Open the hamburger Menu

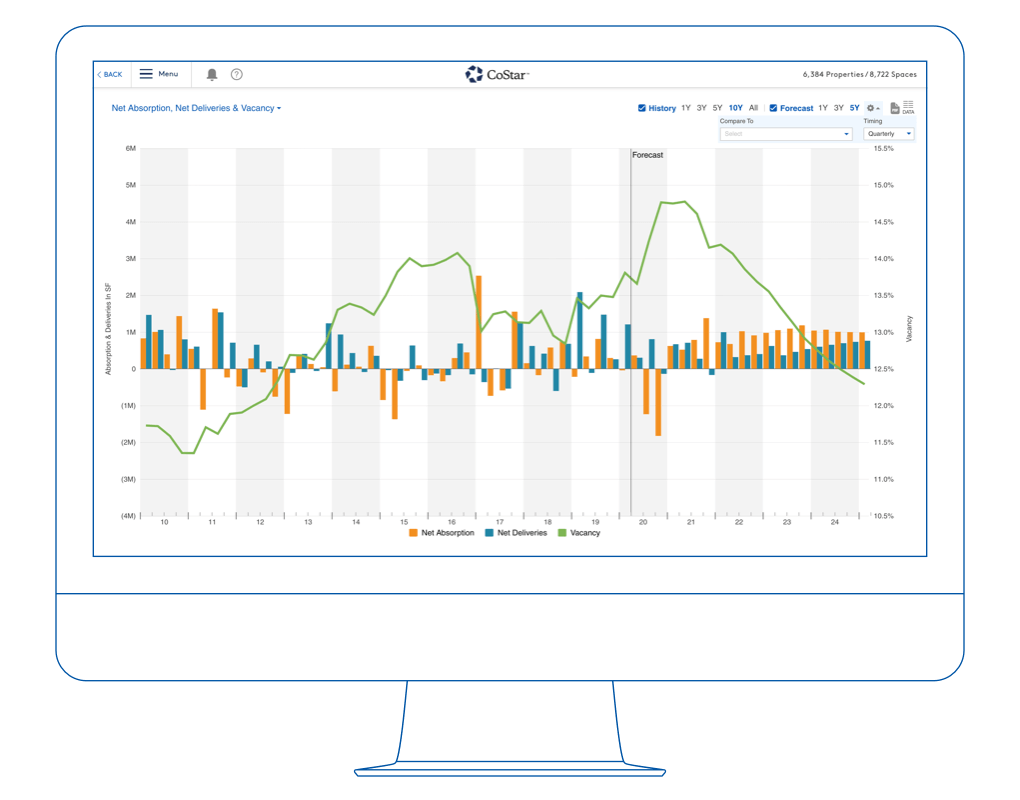pyautogui.click(x=159, y=74)
